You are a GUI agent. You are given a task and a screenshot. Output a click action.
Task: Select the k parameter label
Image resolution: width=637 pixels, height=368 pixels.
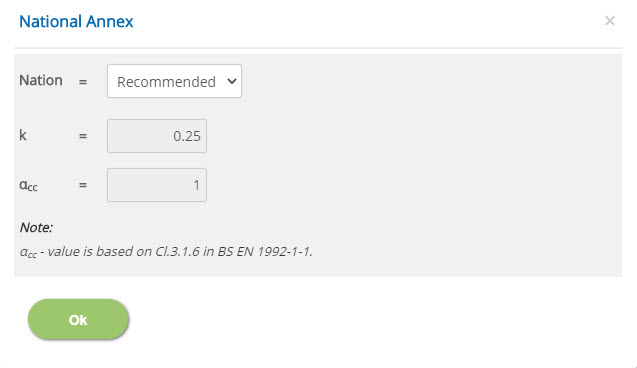pyautogui.click(x=23, y=135)
